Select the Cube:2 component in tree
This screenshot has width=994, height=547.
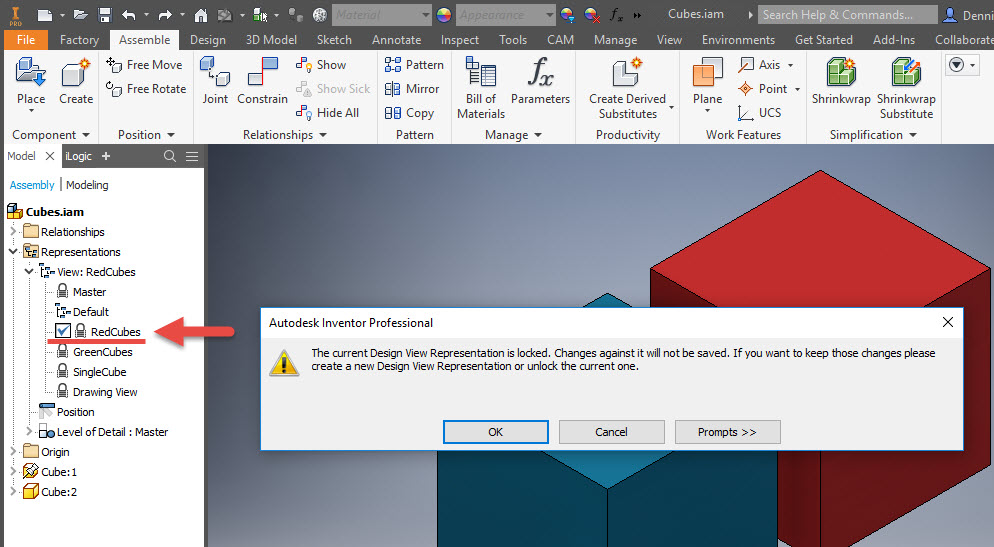point(59,492)
